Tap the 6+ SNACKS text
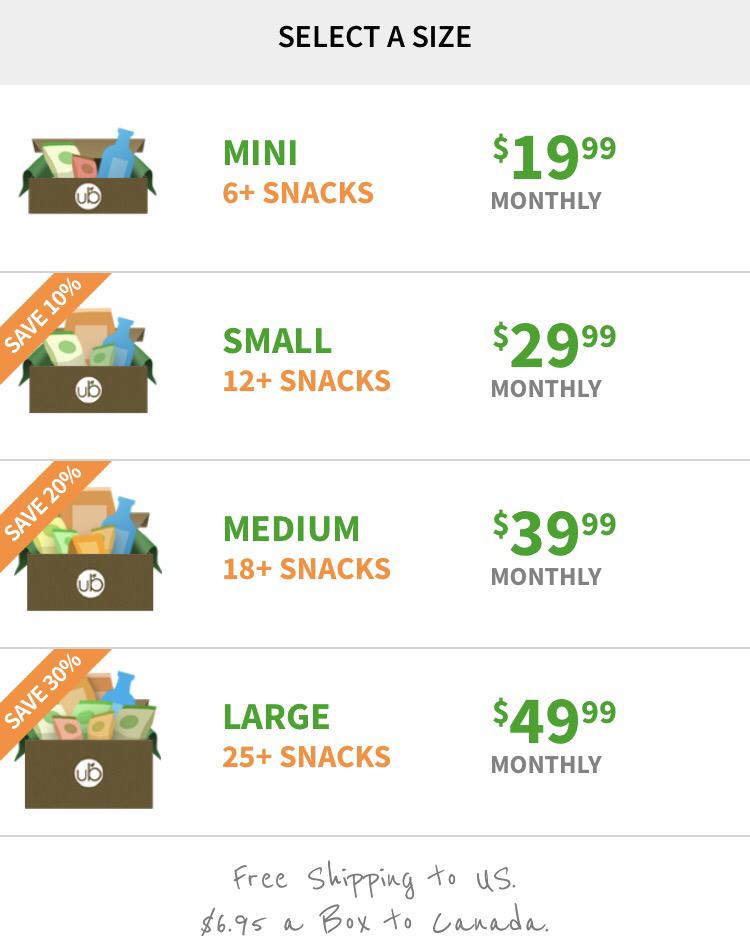The image size is (750, 936). pyautogui.click(x=298, y=193)
